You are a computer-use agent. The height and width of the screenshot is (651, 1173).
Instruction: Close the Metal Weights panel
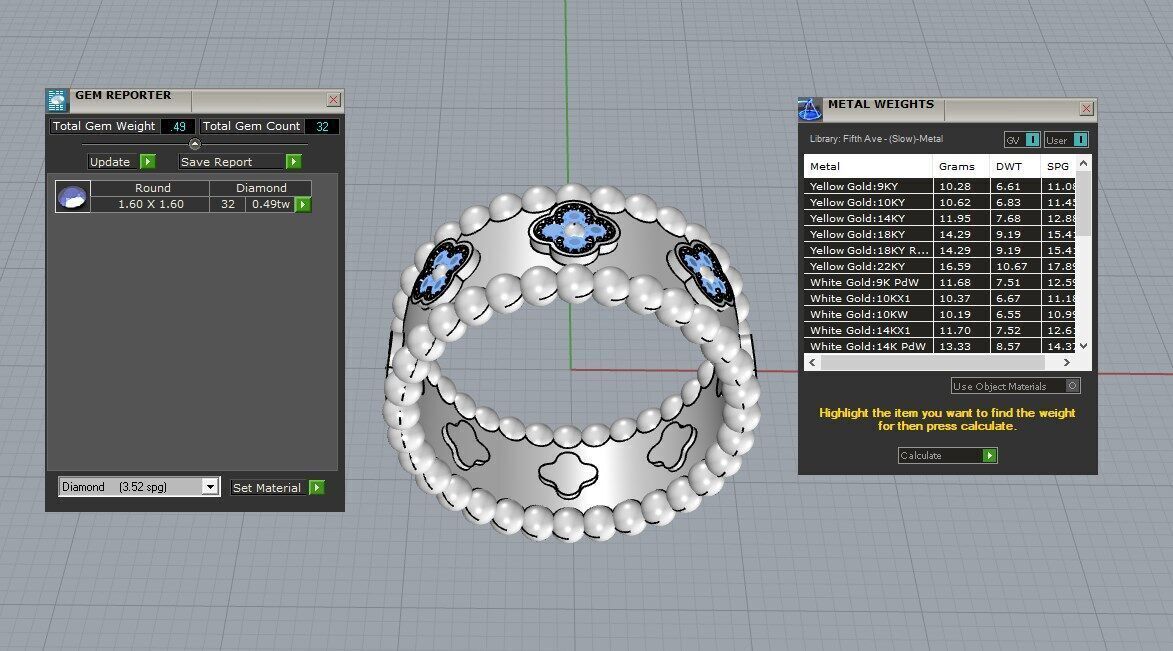1086,109
